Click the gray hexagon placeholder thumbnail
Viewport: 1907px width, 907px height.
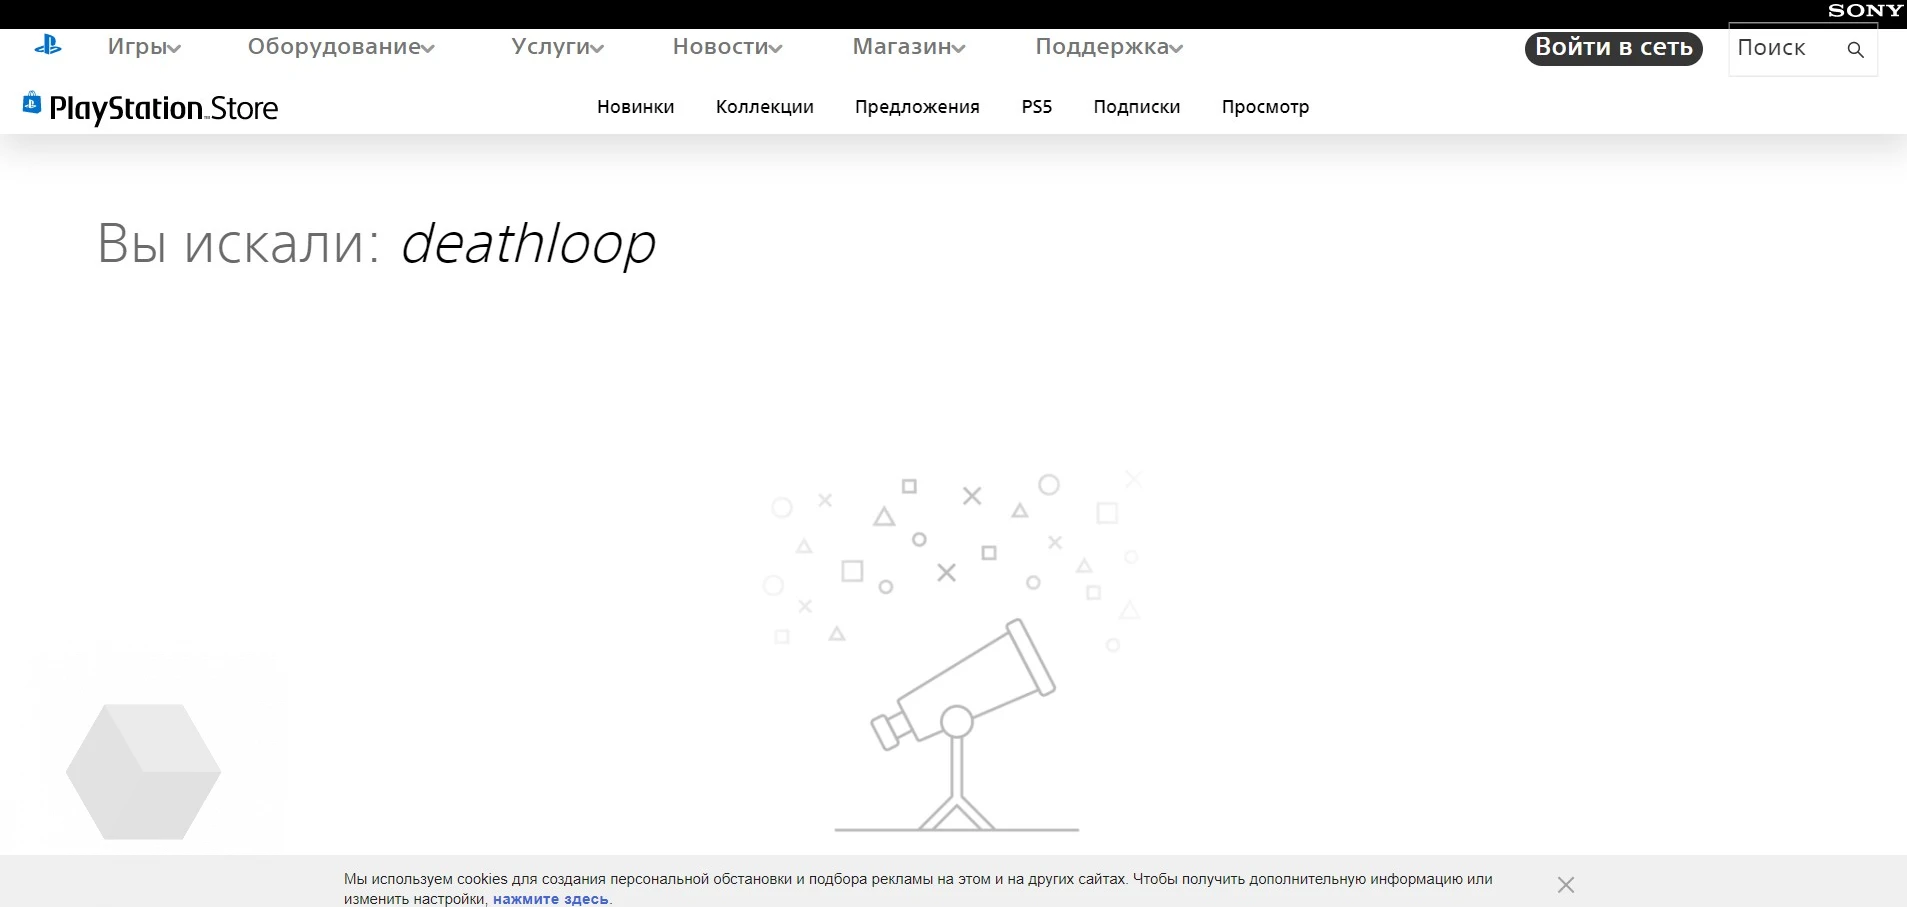tap(143, 771)
